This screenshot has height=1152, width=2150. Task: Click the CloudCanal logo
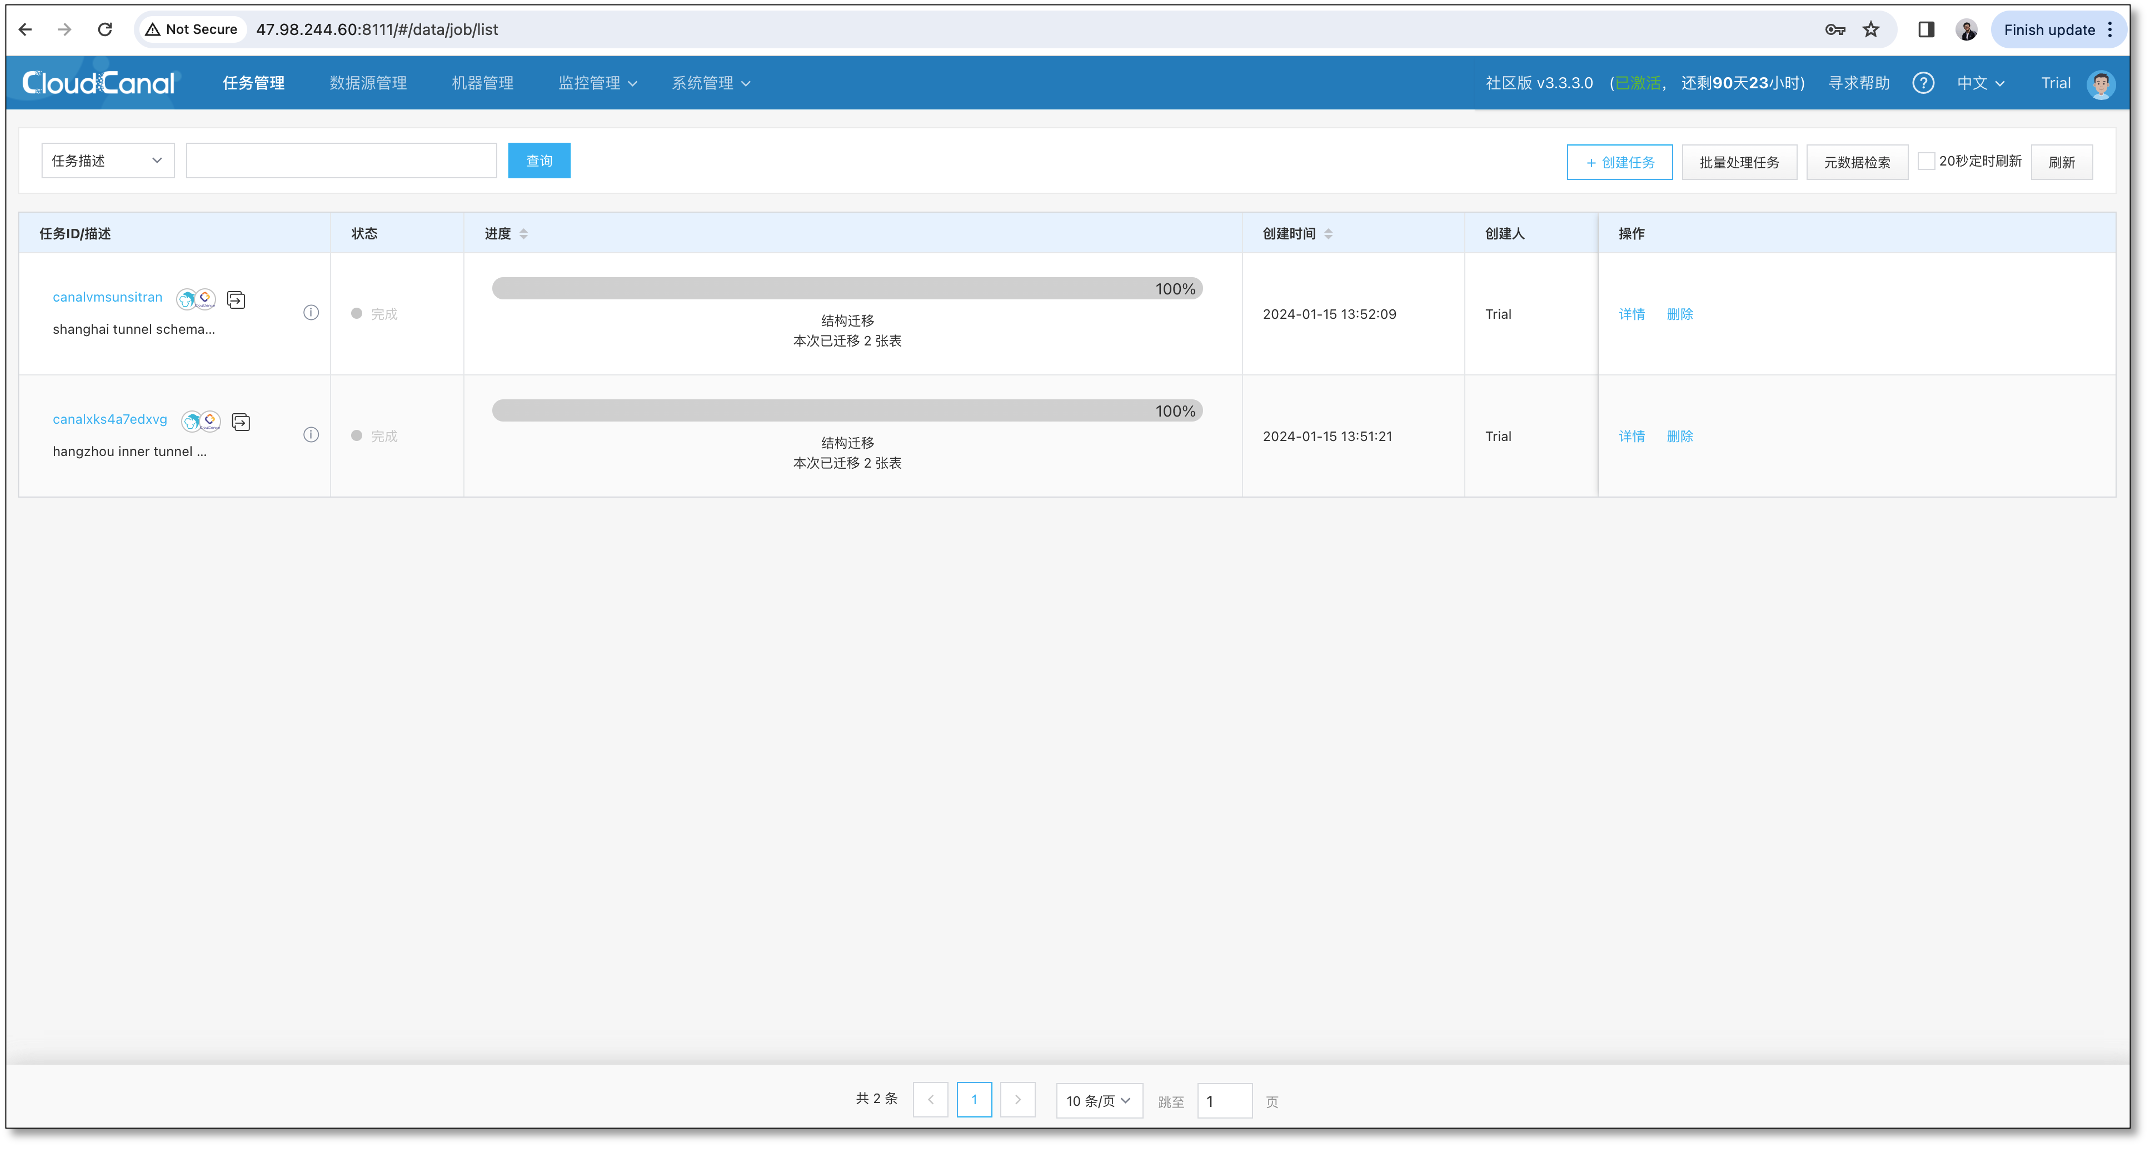[x=99, y=83]
